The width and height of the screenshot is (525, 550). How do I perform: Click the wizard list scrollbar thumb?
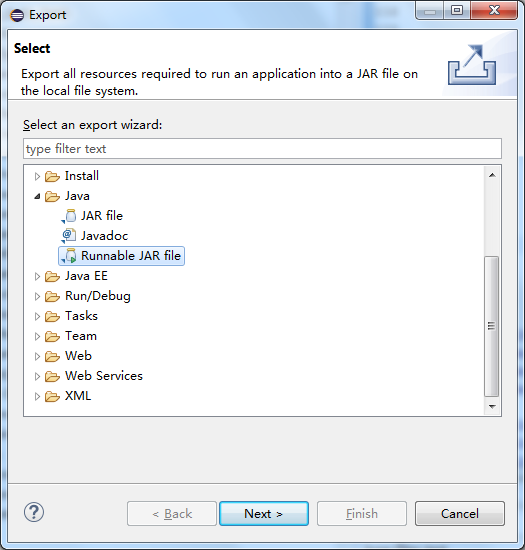(492, 326)
